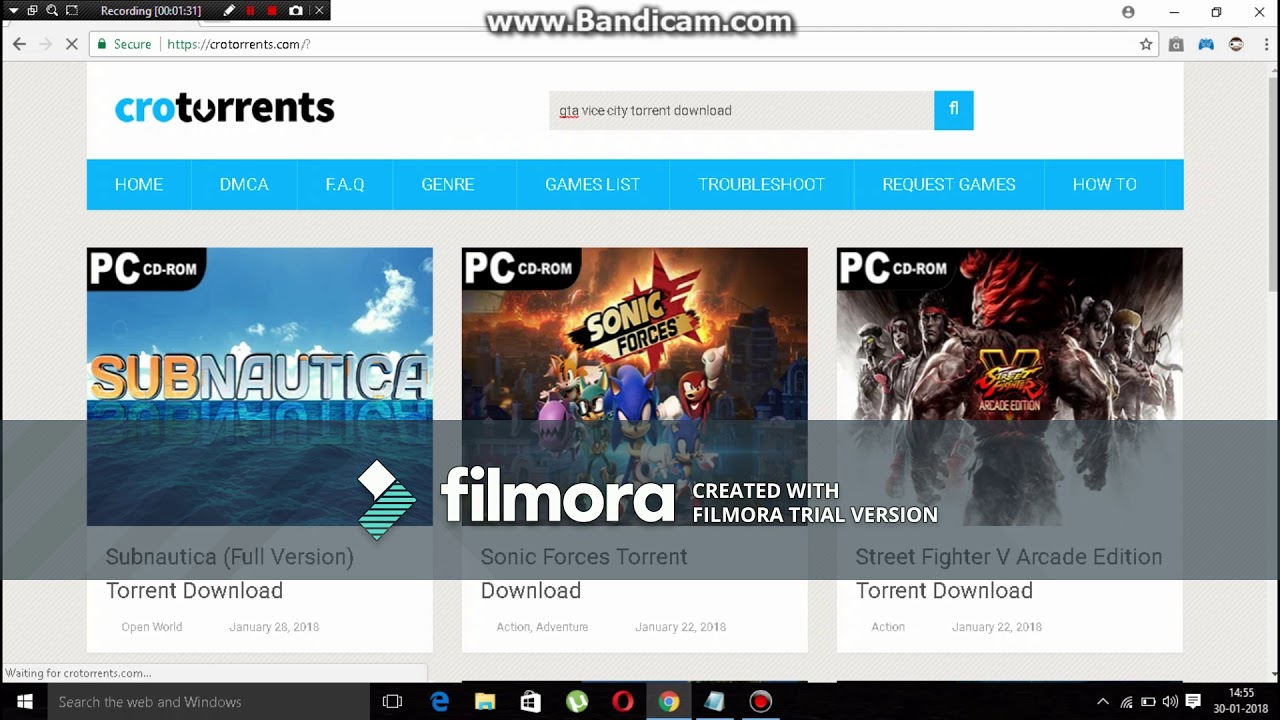
Task: Click the Street Fighter V cover thumbnail
Action: [x=1010, y=387]
